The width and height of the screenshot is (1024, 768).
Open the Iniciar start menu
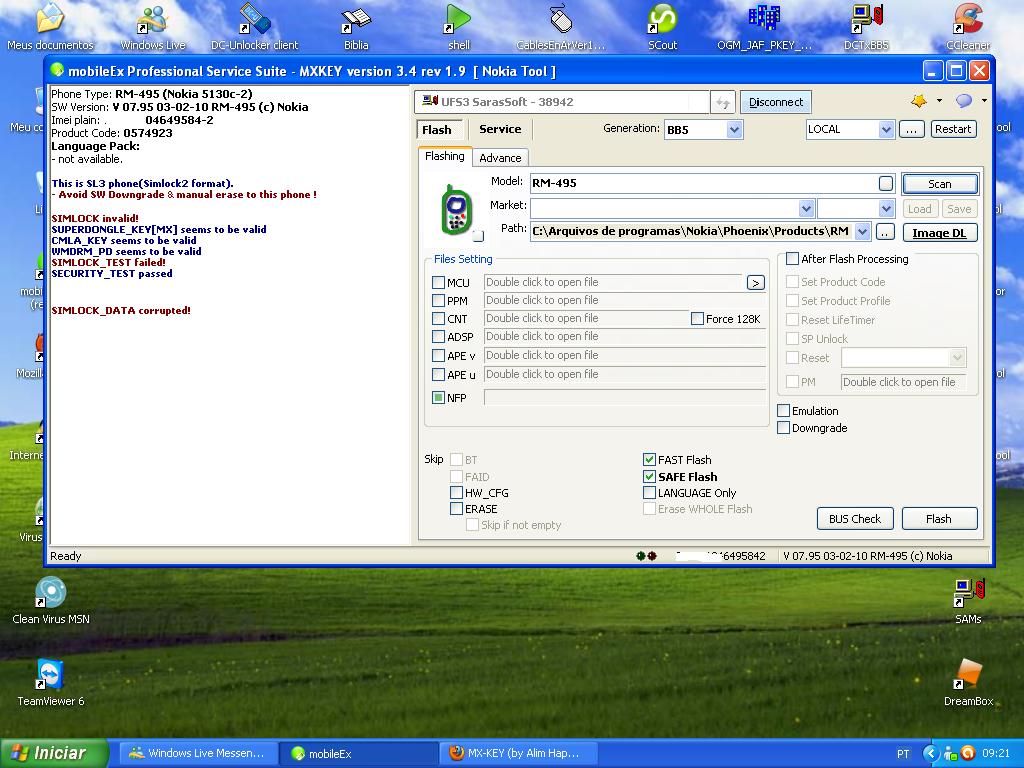[54, 753]
